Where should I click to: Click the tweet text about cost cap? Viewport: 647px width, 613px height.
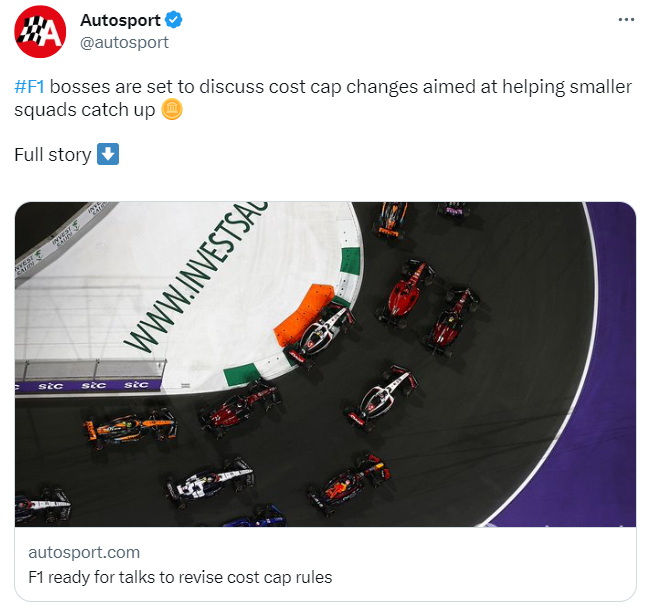pos(323,98)
